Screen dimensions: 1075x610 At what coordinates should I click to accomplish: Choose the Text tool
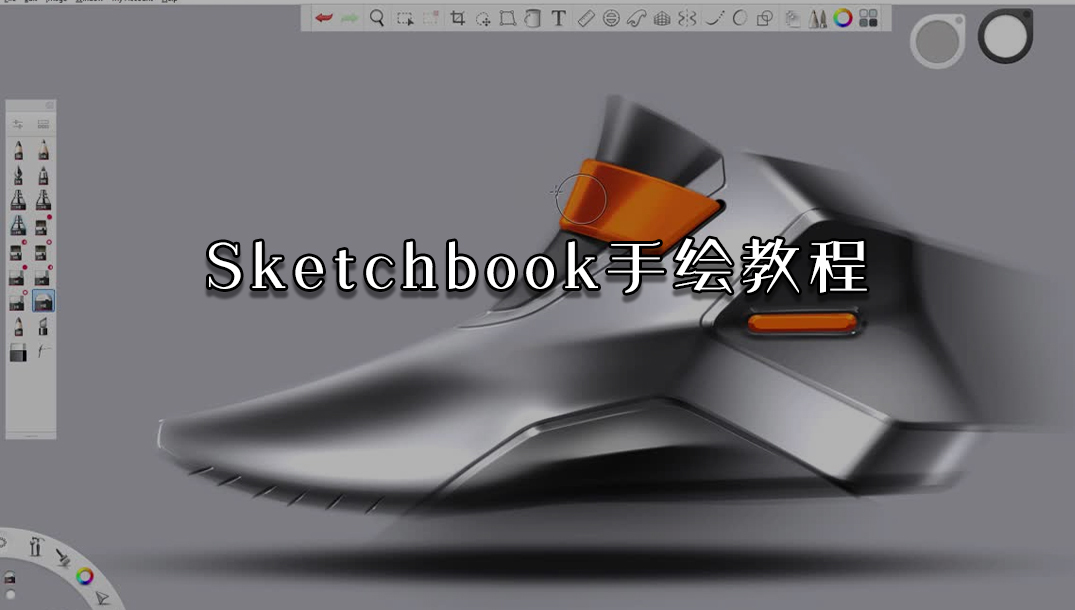click(x=558, y=18)
